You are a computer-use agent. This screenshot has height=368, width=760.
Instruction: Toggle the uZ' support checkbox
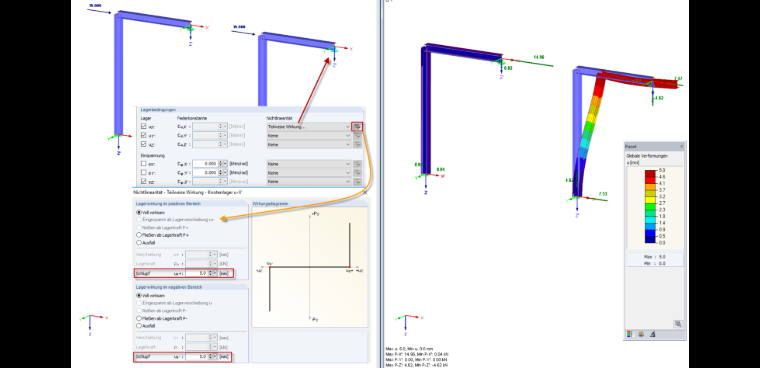(143, 144)
